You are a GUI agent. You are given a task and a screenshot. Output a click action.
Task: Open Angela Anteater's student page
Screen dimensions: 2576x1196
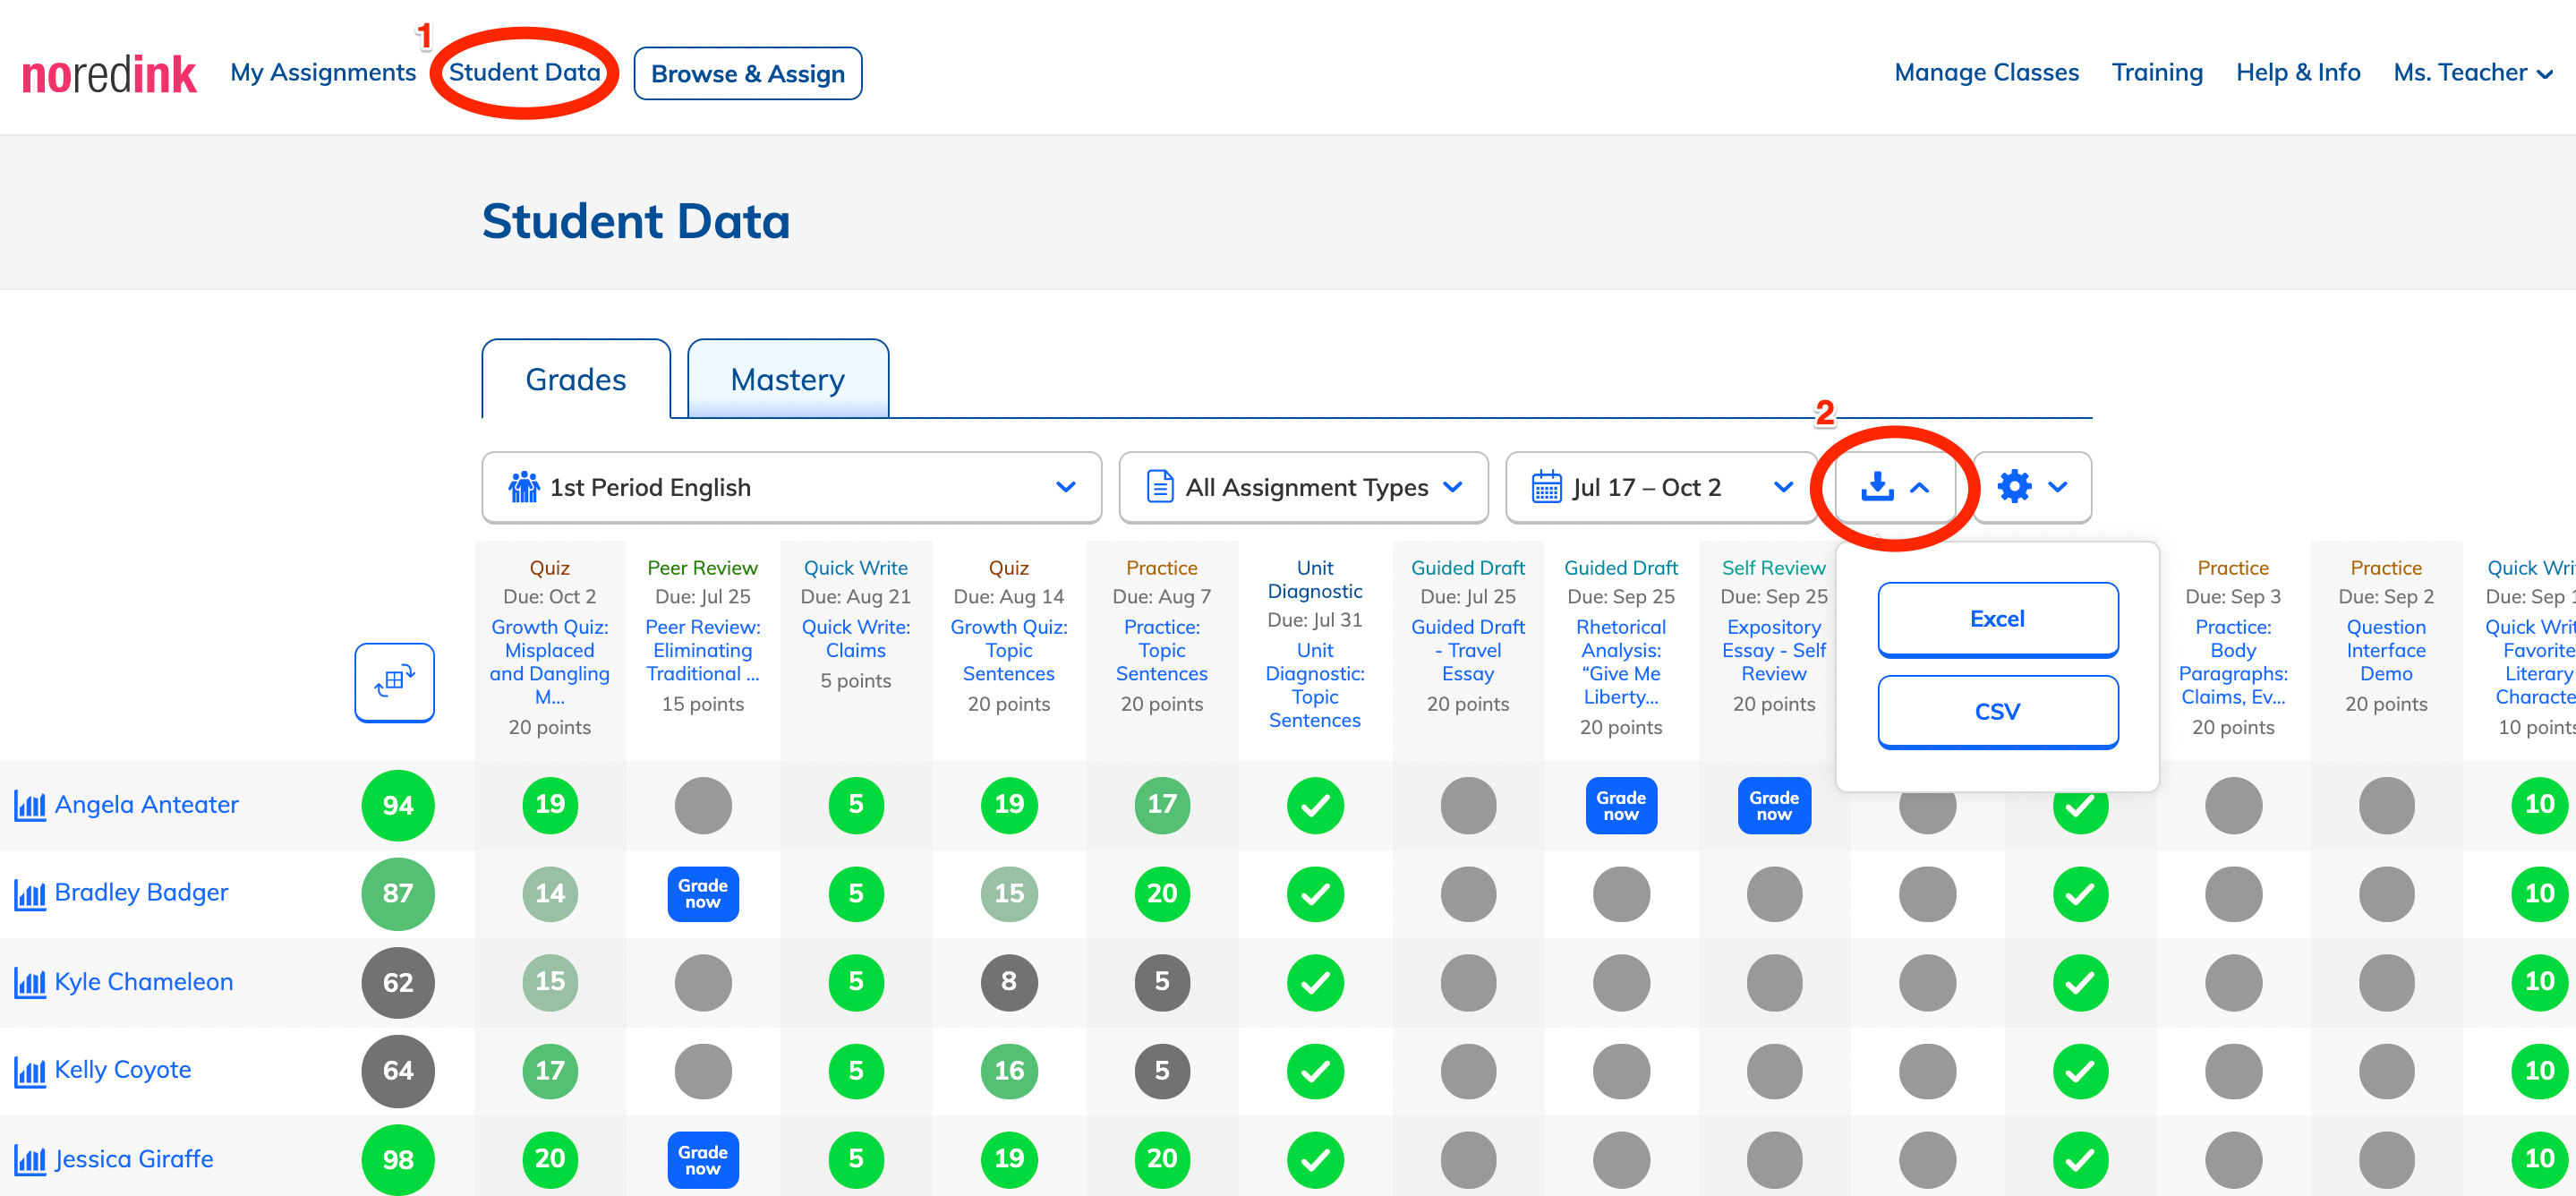tap(147, 804)
